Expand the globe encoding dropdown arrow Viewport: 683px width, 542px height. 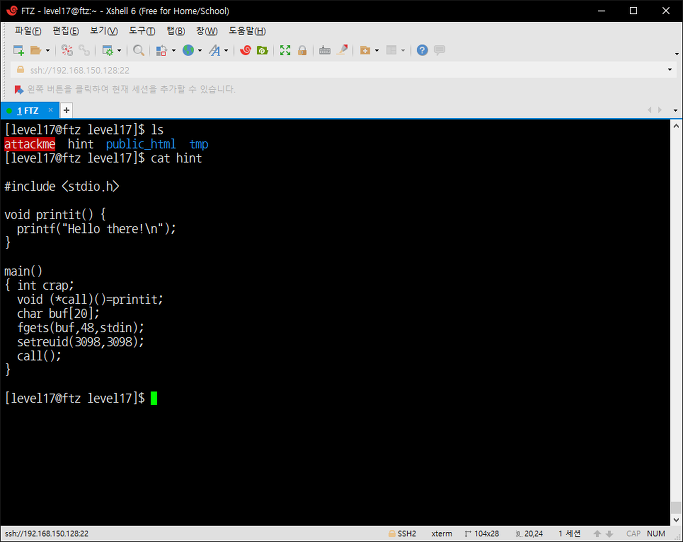coord(200,51)
